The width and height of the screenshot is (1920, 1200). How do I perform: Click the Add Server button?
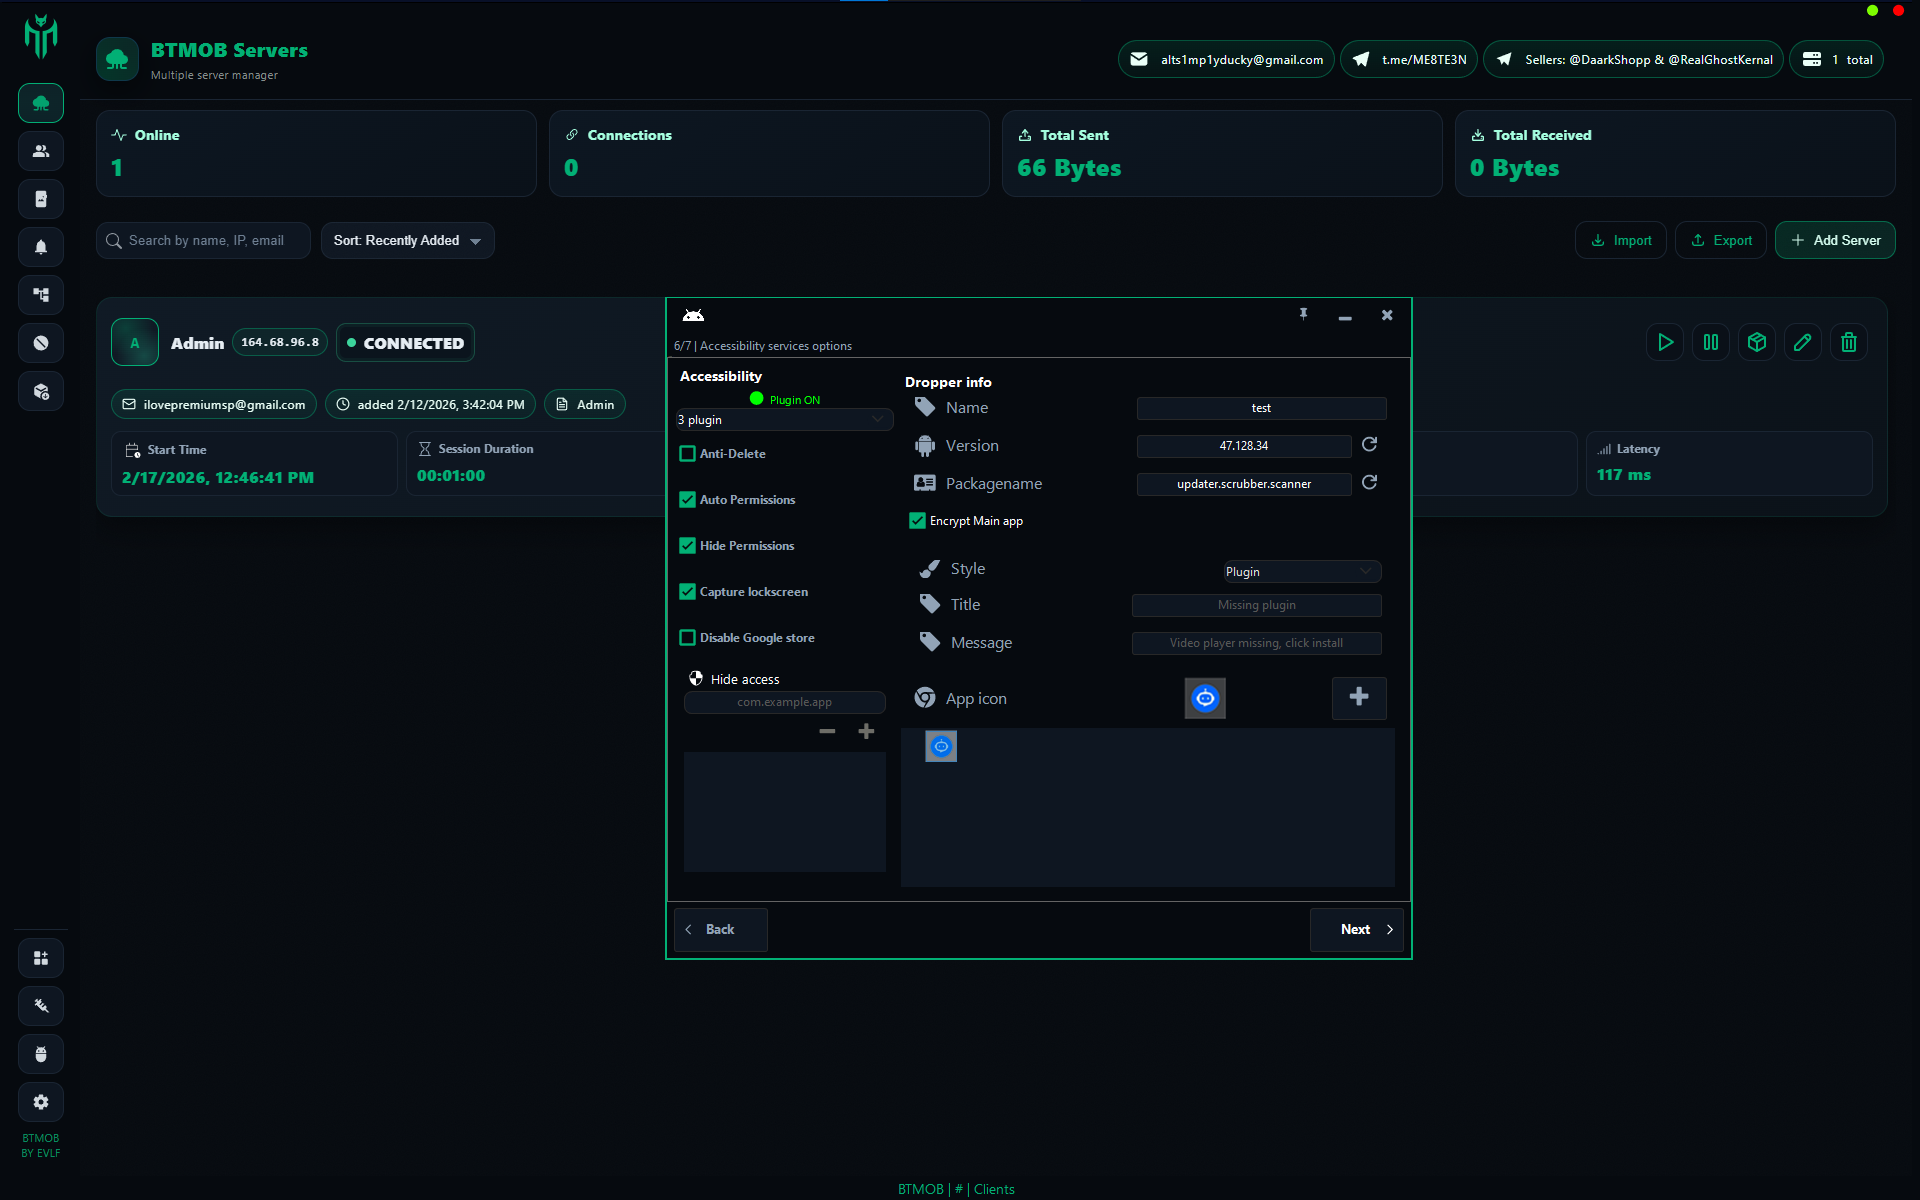pos(1835,241)
